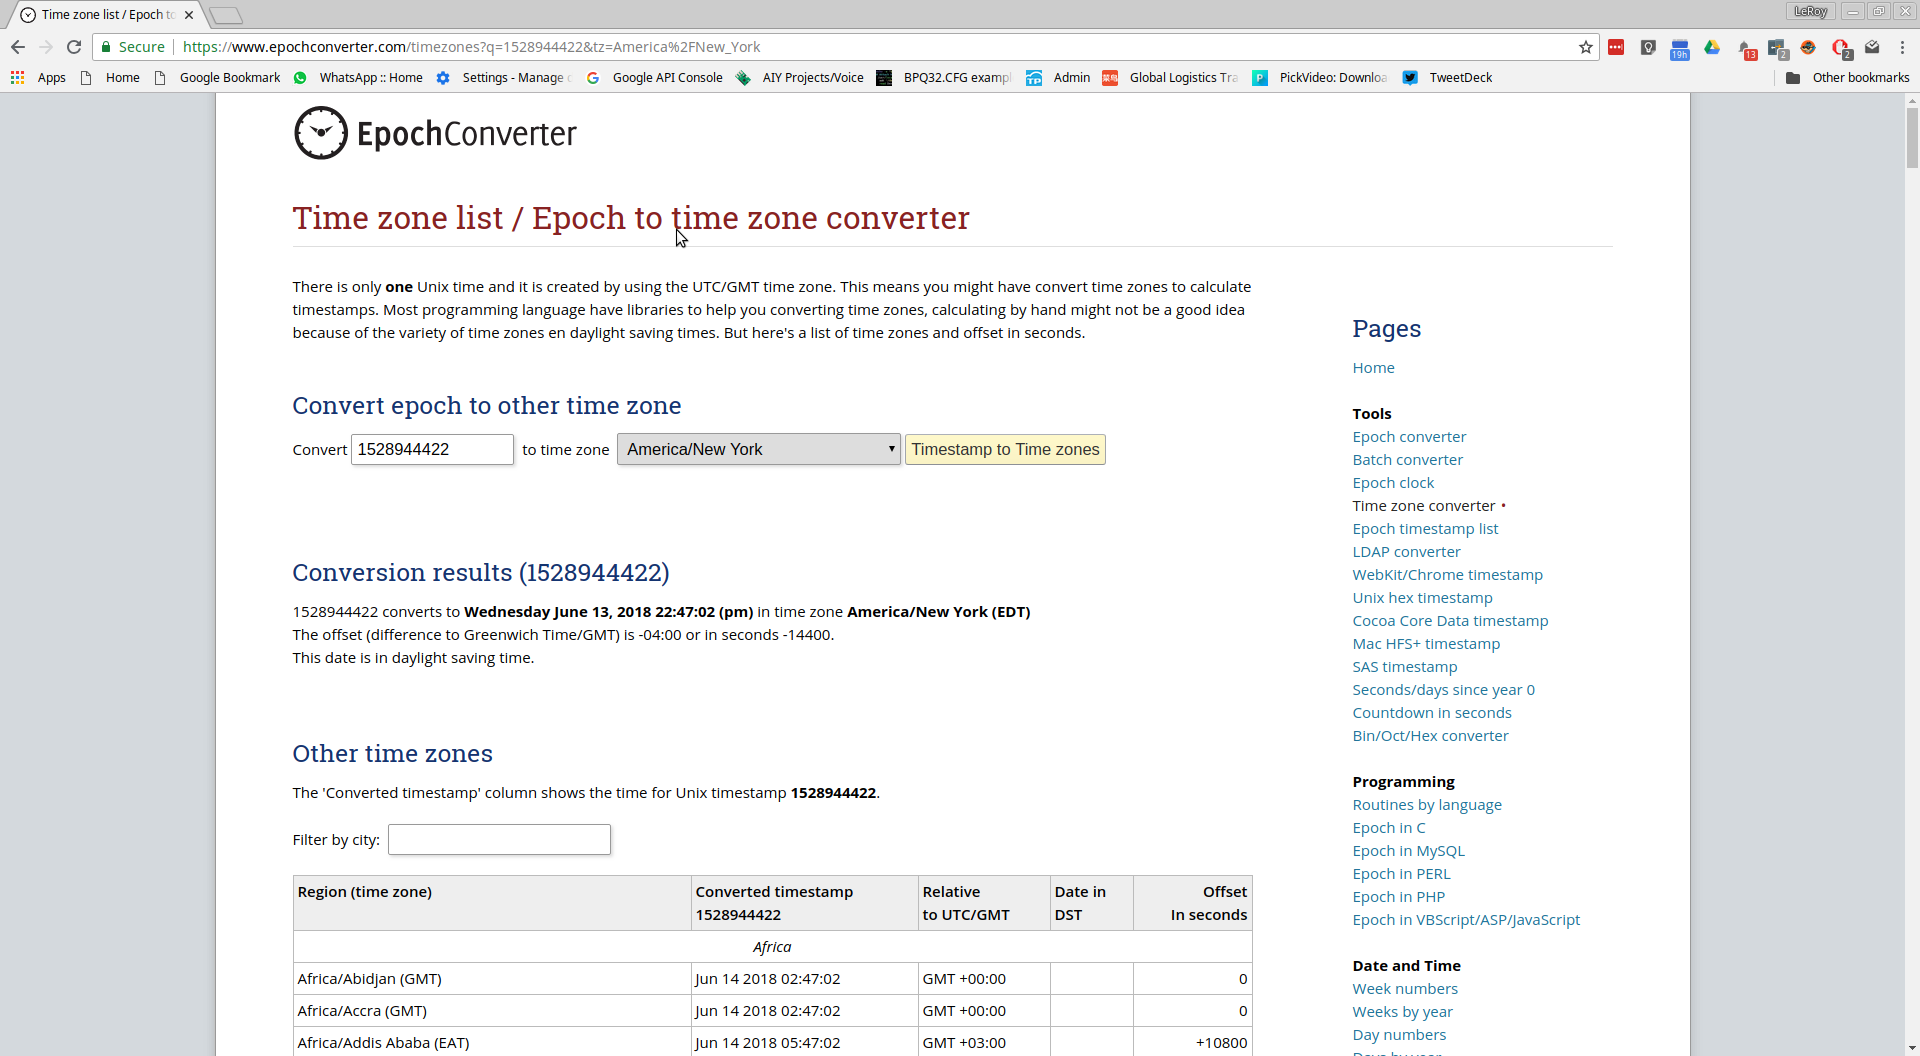Click the Google Keep lightbulb extension
This screenshot has width=1920, height=1056.
tap(1648, 47)
